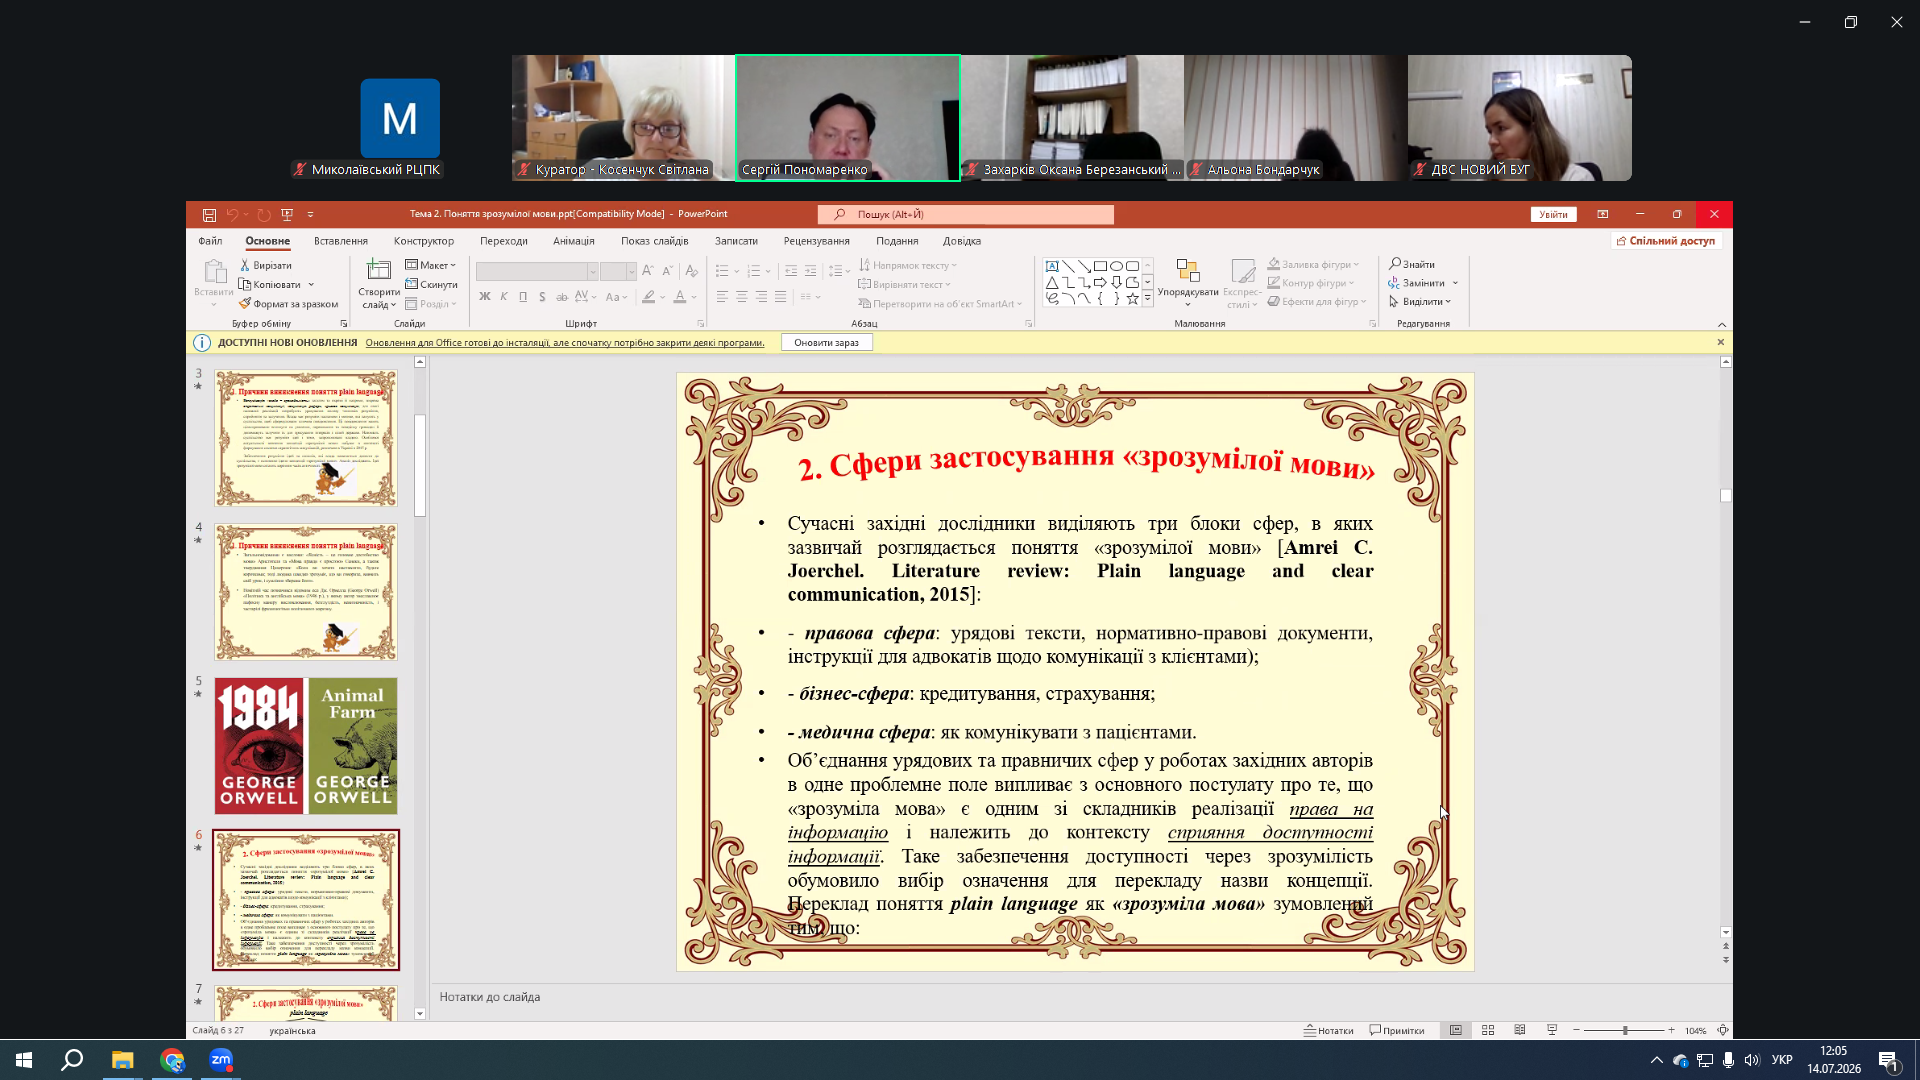Viewport: 1920px width, 1080px height.
Task: Open the Zoom app on the taskbar
Action: [221, 1060]
